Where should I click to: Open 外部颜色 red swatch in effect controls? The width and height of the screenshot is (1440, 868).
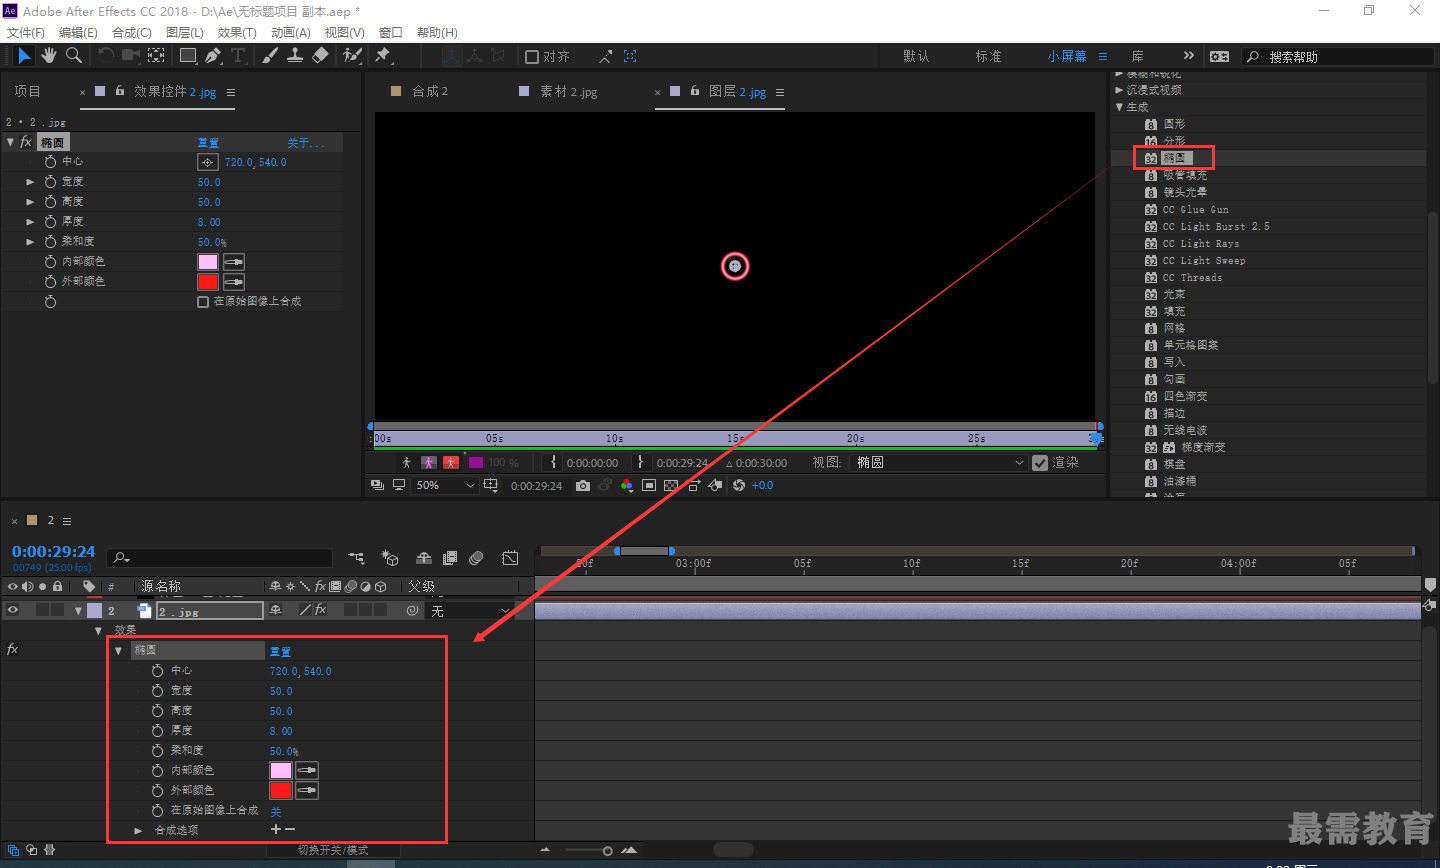pyautogui.click(x=208, y=282)
